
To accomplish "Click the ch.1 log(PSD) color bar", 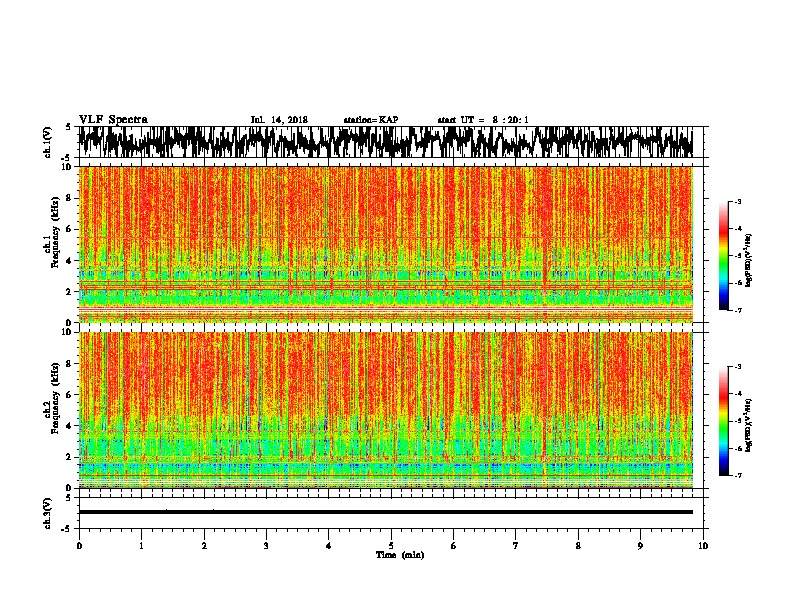I will pyautogui.click(x=724, y=256).
